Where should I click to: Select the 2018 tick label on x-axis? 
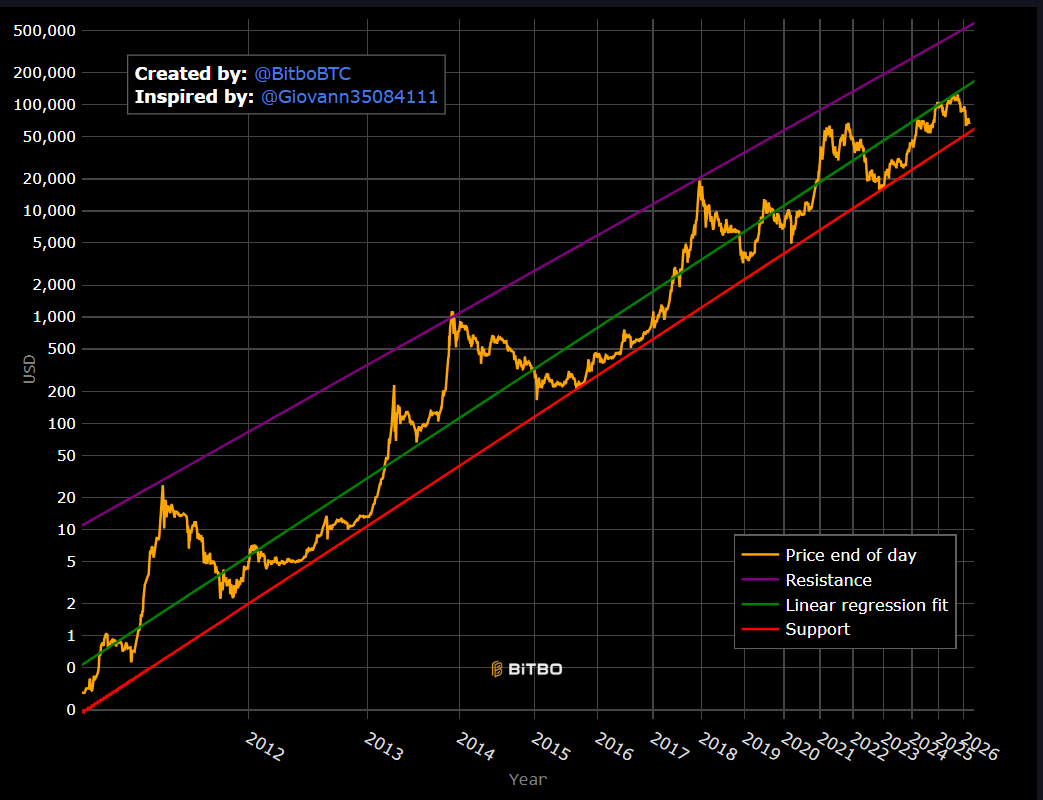[x=718, y=746]
